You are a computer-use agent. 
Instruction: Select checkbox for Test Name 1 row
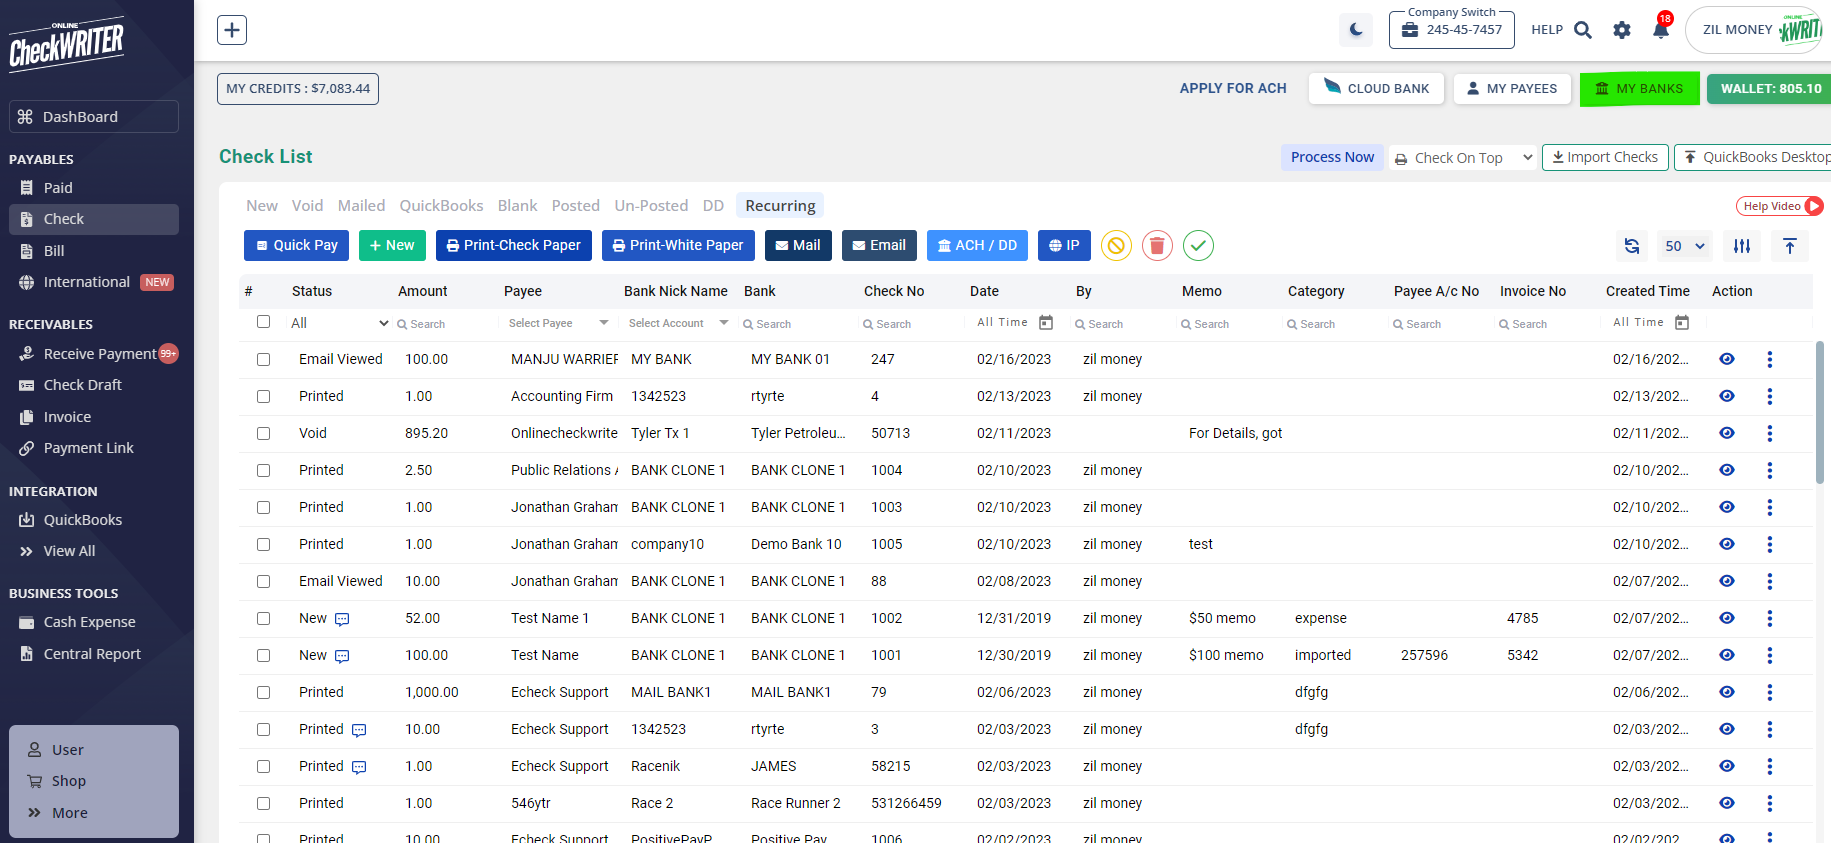tap(263, 618)
